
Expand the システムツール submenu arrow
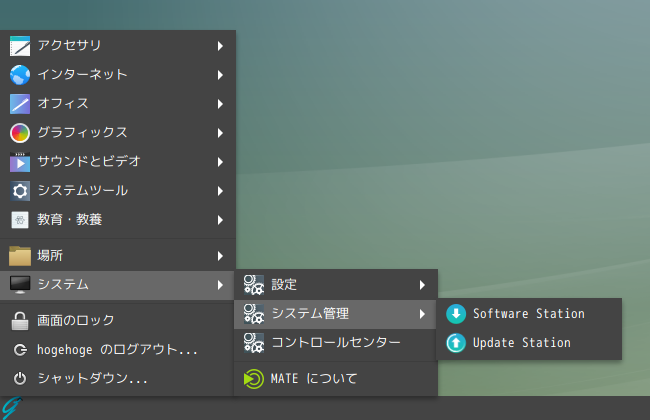(220, 191)
